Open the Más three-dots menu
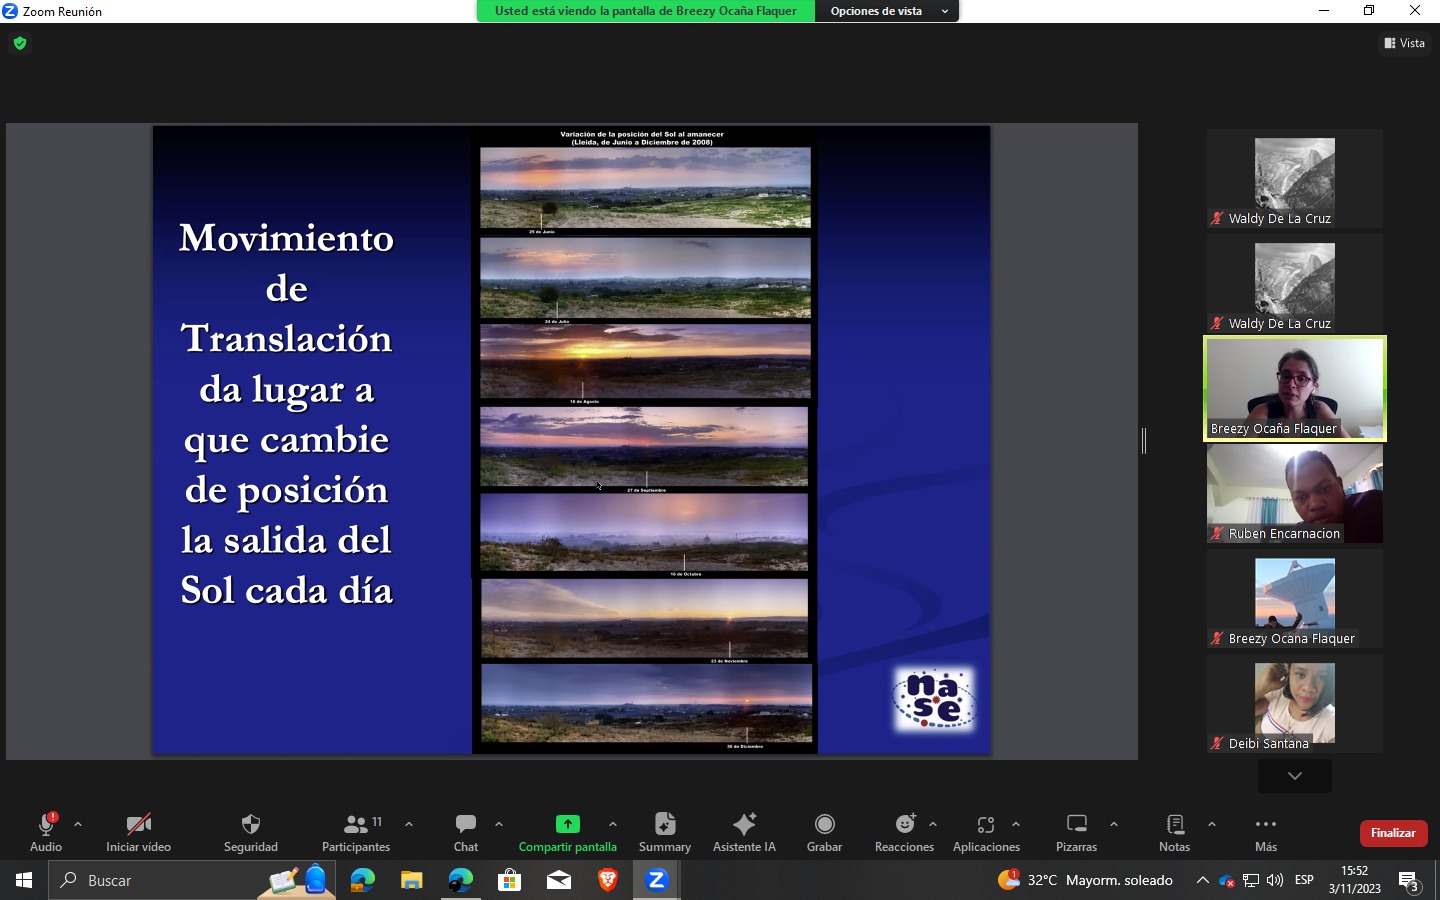Image resolution: width=1440 pixels, height=900 pixels. (1266, 832)
